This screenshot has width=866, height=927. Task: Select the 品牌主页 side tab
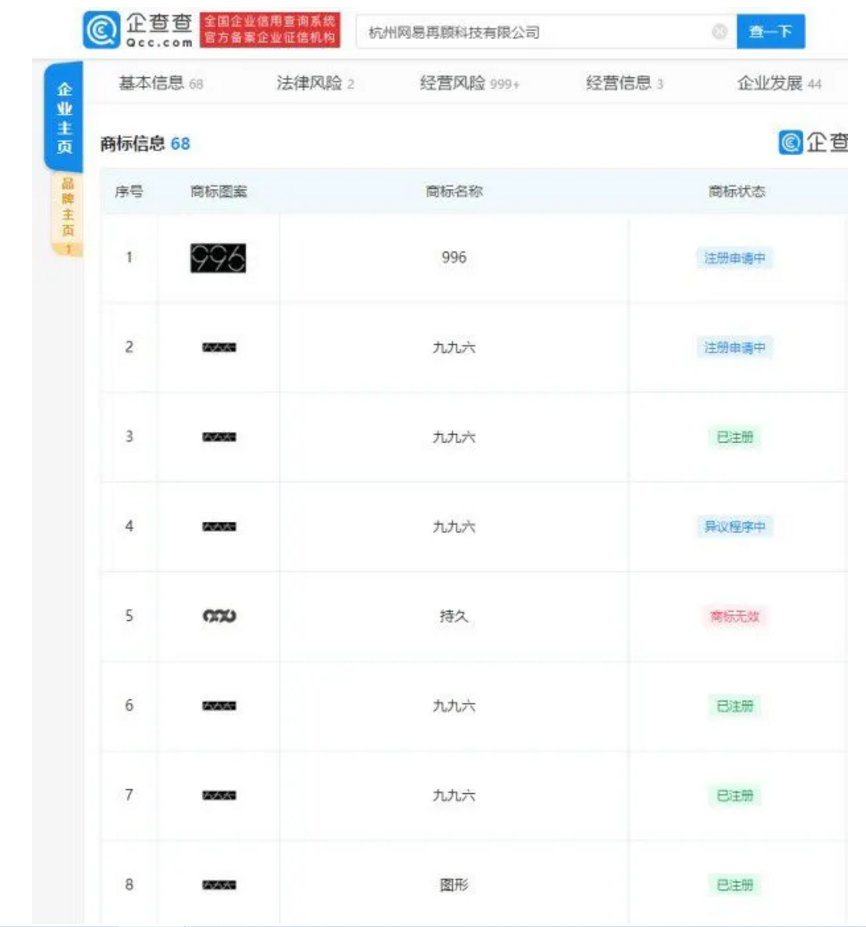[67, 214]
